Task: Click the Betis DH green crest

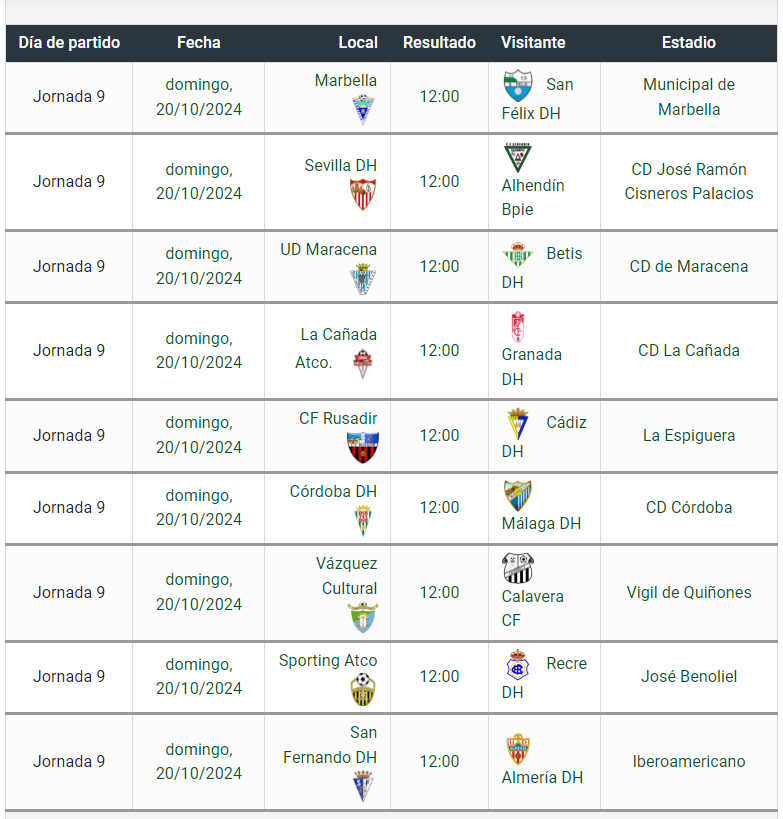Action: coord(518,254)
